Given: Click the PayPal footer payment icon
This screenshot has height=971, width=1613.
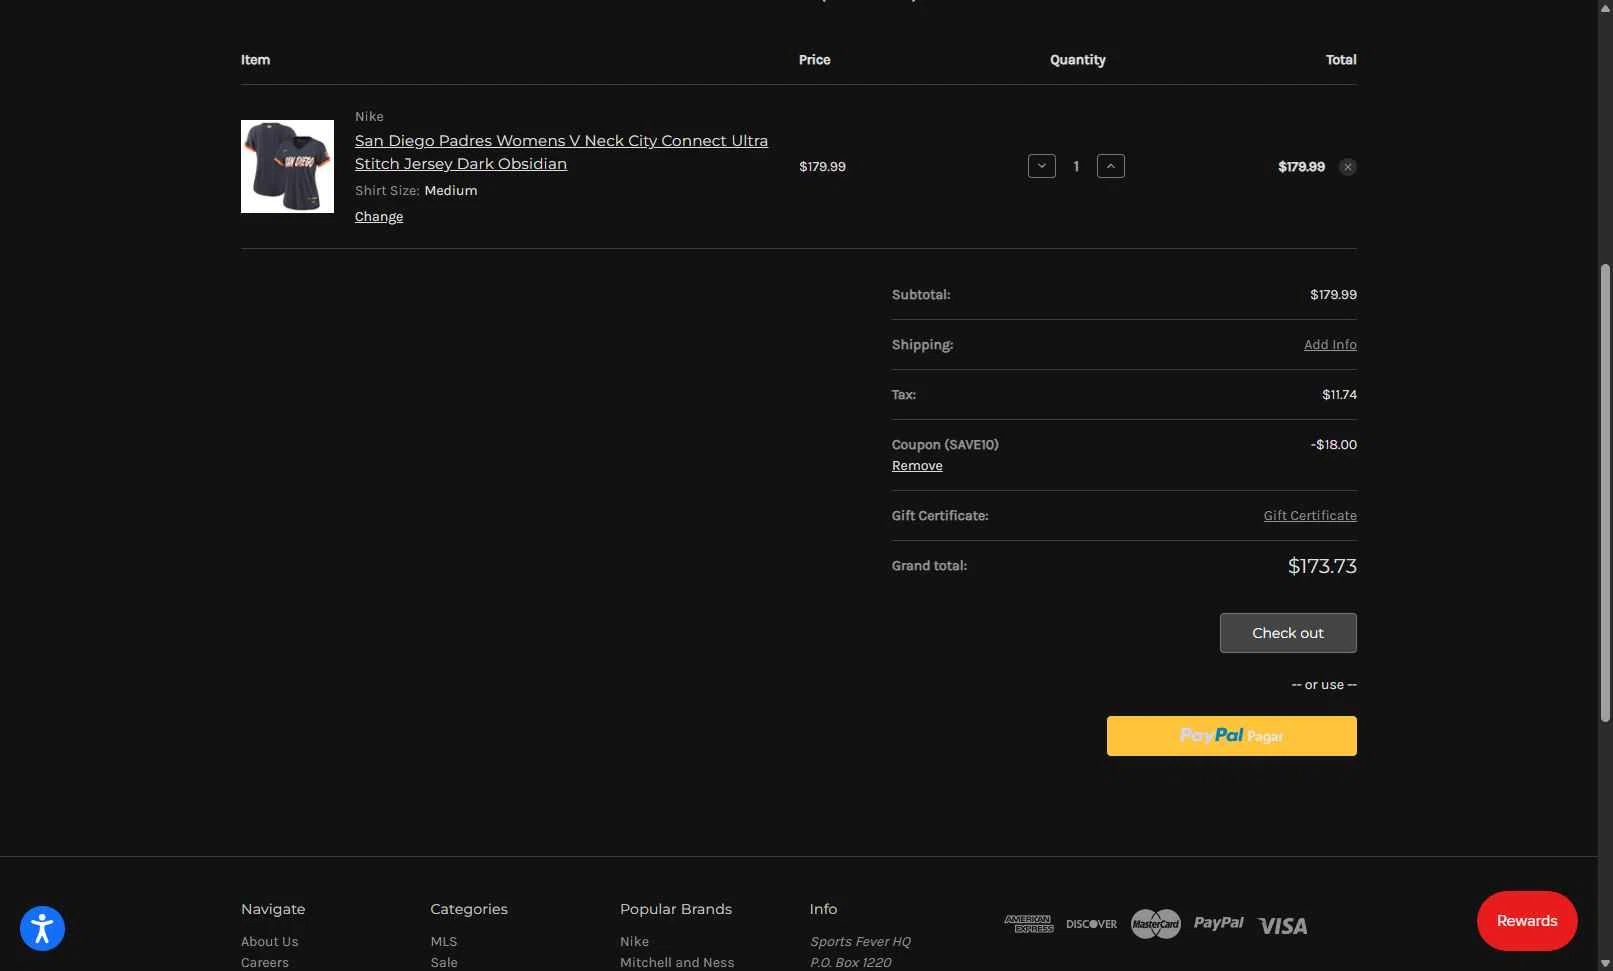Looking at the screenshot, I should click(1219, 923).
